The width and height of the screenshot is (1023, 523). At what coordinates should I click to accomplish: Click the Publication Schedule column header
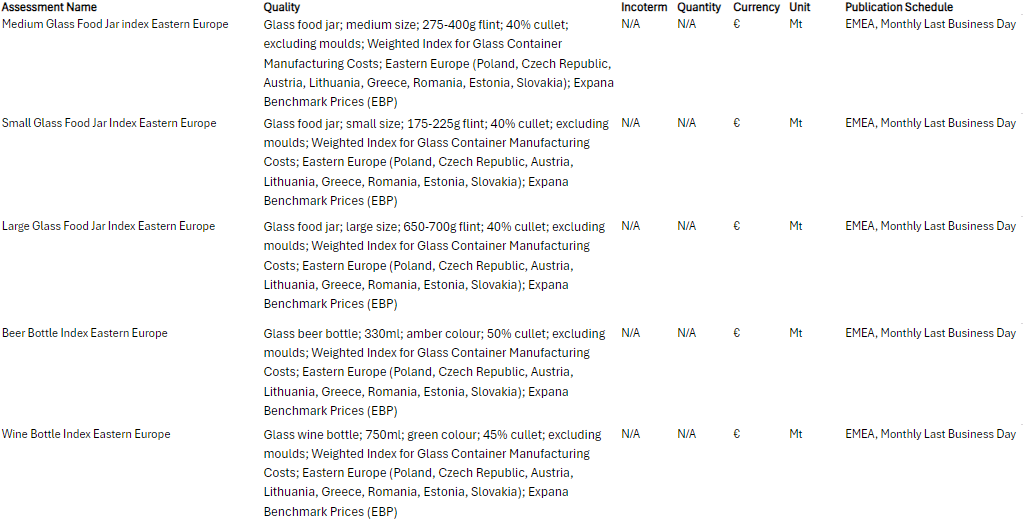pos(899,7)
